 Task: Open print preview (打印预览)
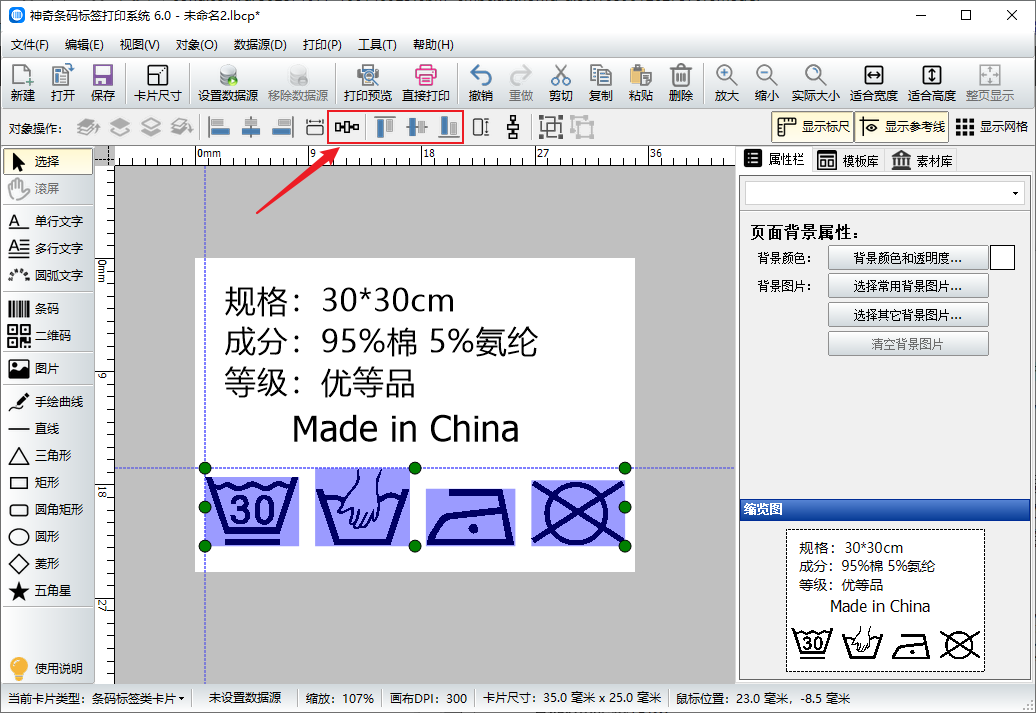[x=367, y=83]
